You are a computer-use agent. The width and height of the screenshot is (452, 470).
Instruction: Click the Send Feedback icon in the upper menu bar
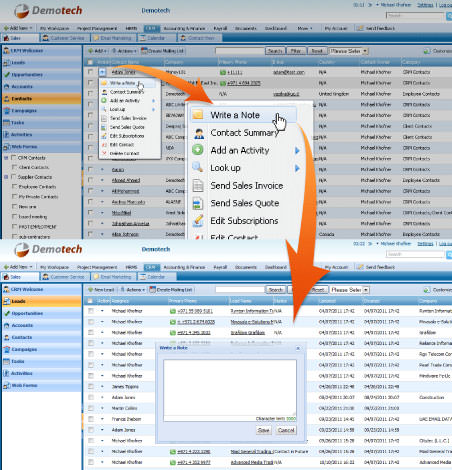(360, 28)
